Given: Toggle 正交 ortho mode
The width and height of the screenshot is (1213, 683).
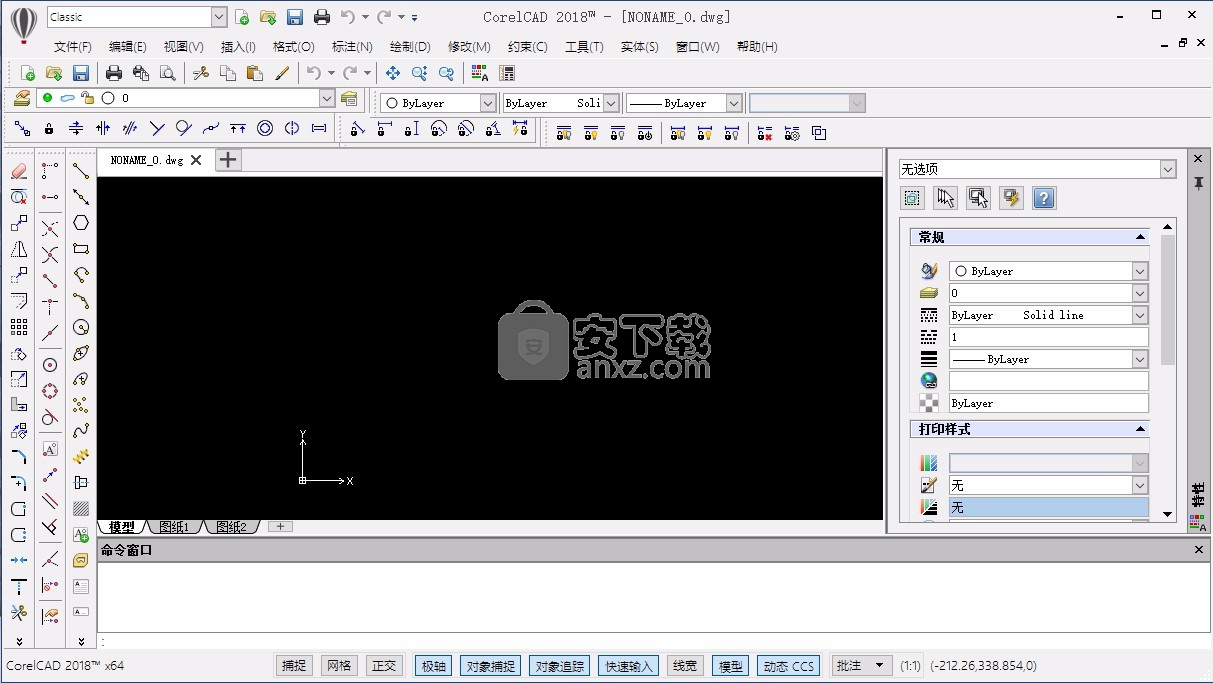Looking at the screenshot, I should click(384, 666).
